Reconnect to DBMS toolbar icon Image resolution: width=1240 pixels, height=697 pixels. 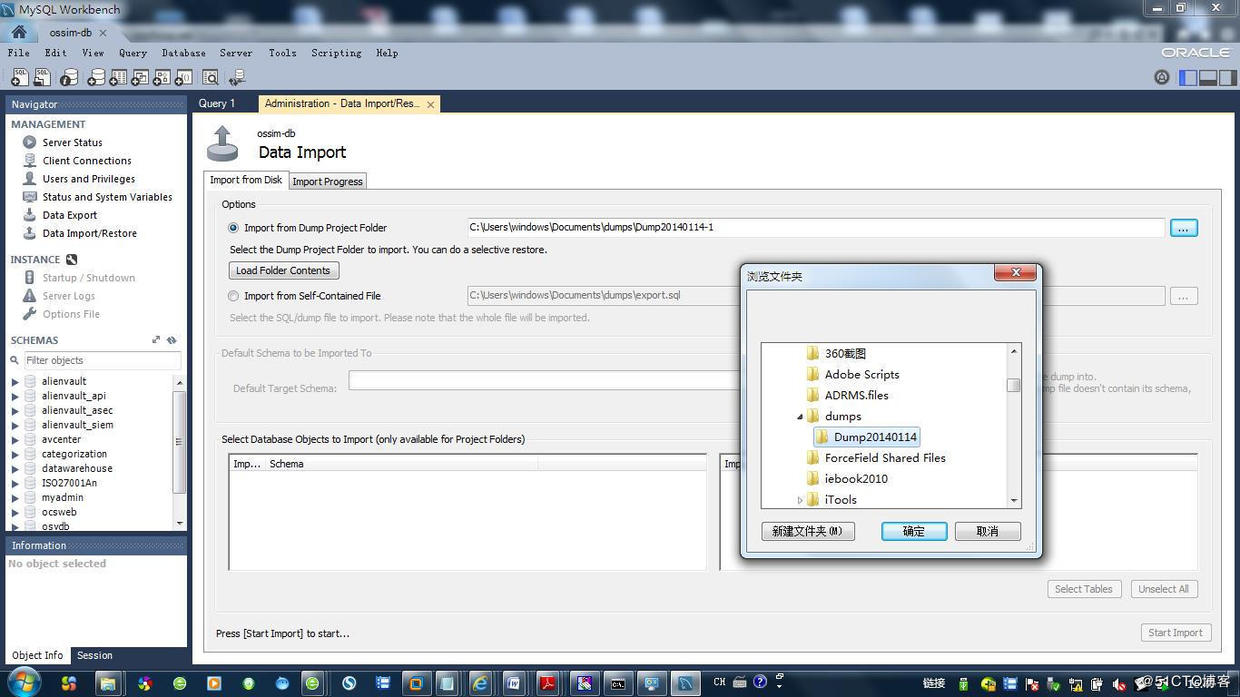point(237,77)
